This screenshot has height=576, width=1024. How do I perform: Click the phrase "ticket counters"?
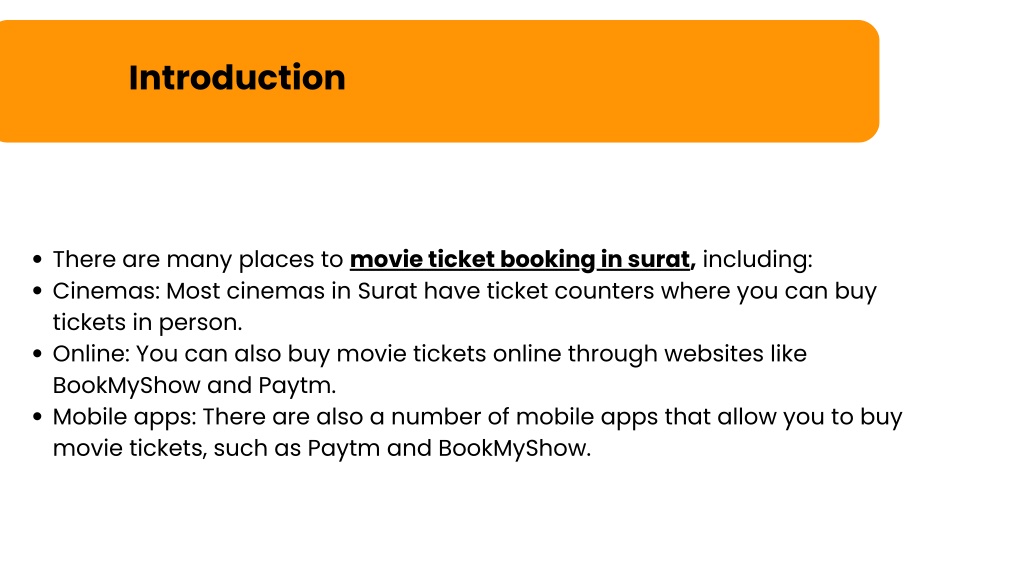coord(570,291)
